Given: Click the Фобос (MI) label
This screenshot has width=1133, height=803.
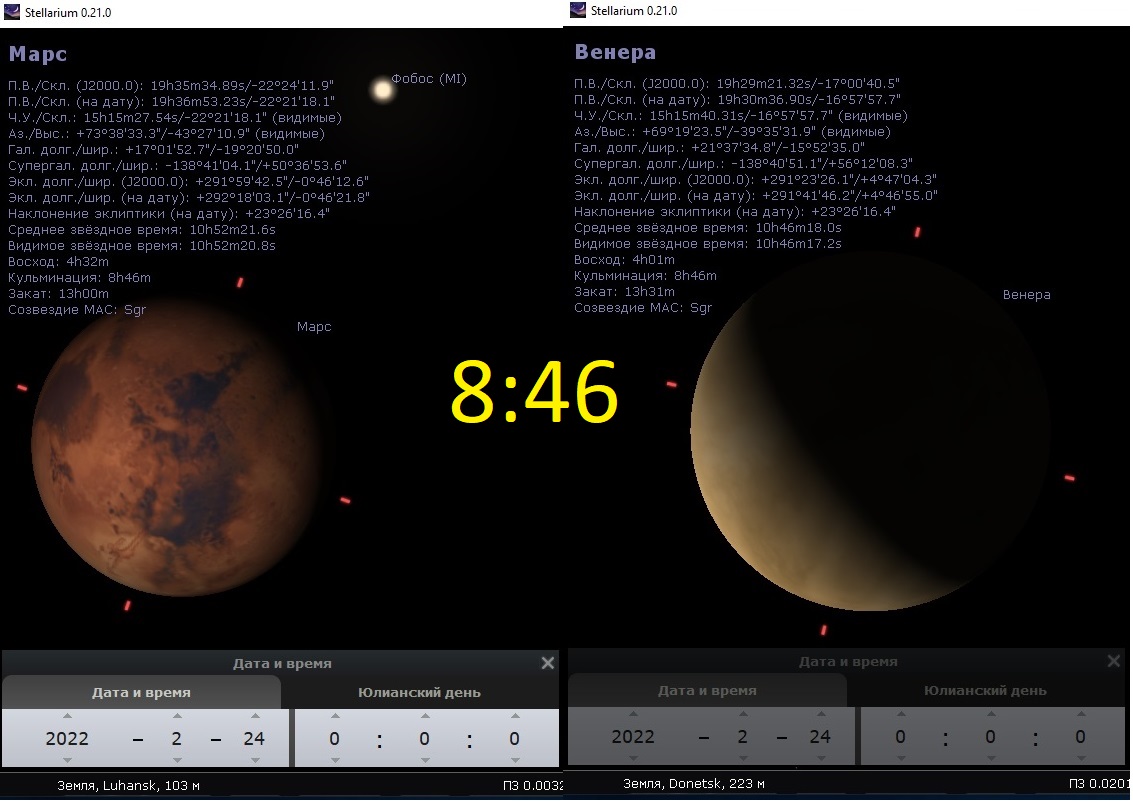Looking at the screenshot, I should [x=428, y=78].
